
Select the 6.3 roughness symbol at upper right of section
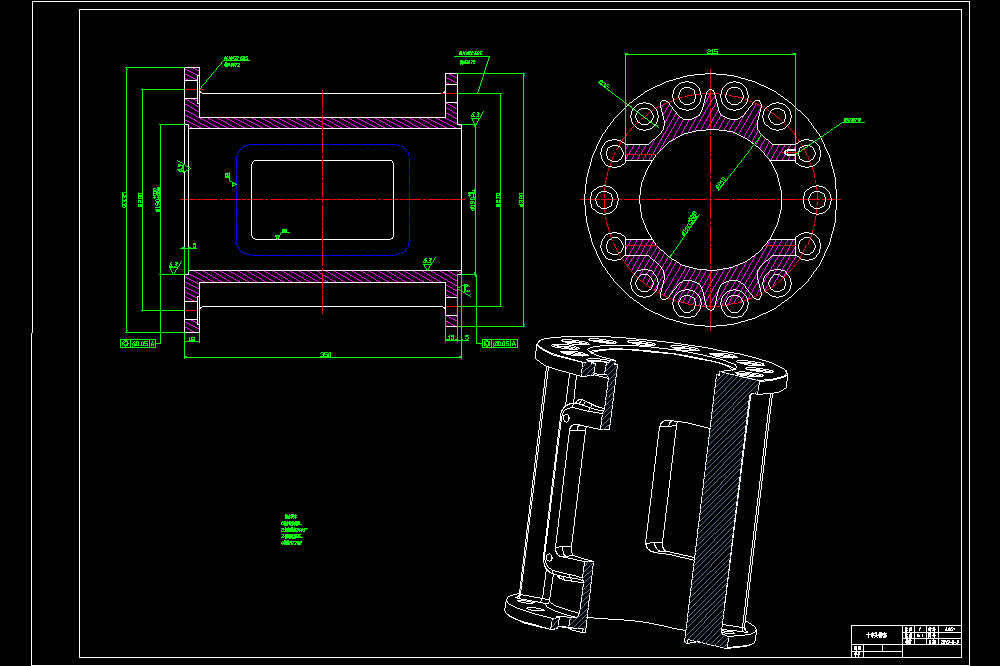coord(476,117)
